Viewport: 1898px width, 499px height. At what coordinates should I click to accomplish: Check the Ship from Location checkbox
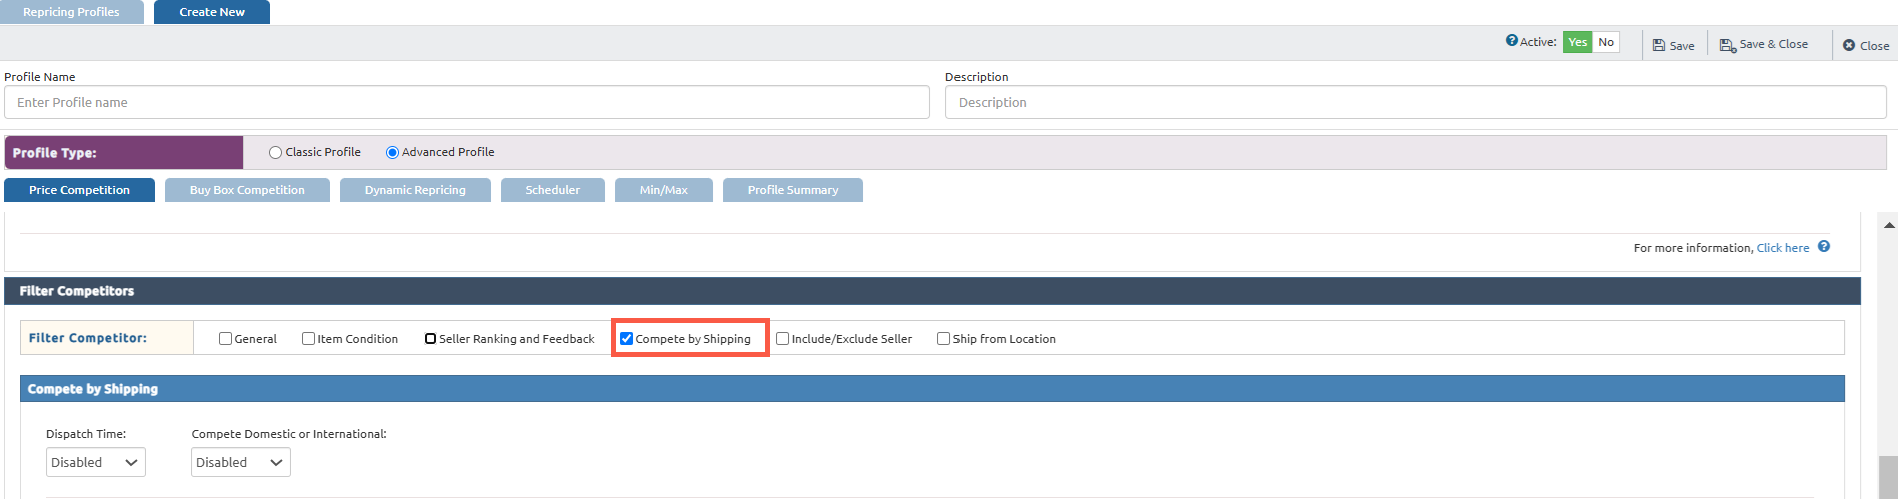(x=943, y=339)
